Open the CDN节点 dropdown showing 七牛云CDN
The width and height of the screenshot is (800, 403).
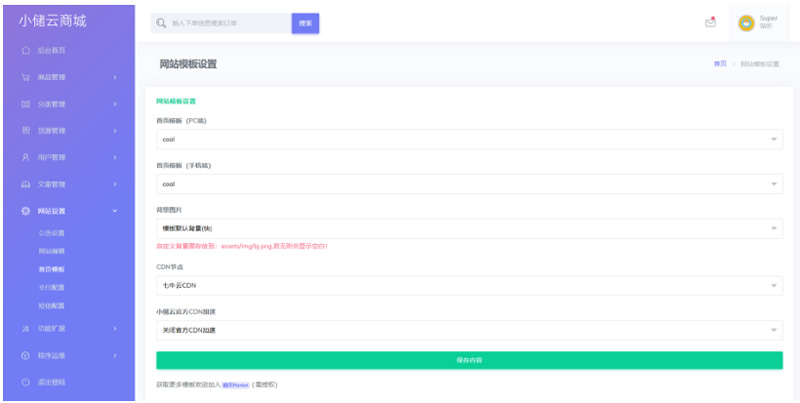point(469,286)
